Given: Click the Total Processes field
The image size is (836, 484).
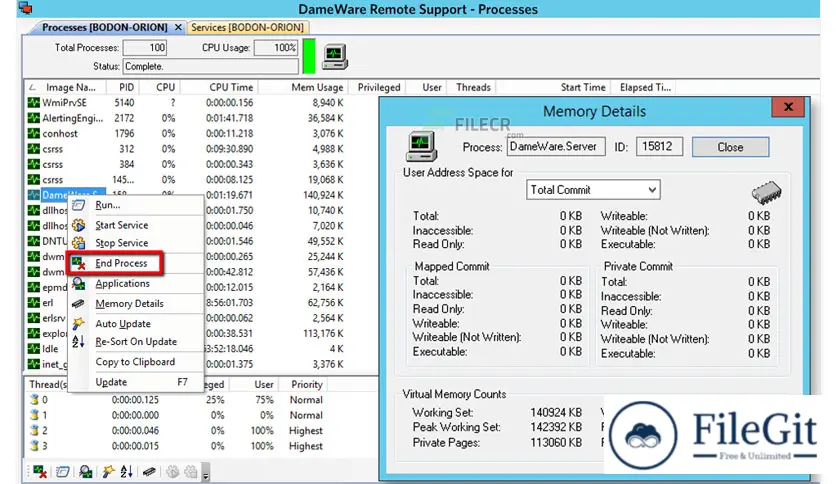Looking at the screenshot, I should (x=144, y=48).
